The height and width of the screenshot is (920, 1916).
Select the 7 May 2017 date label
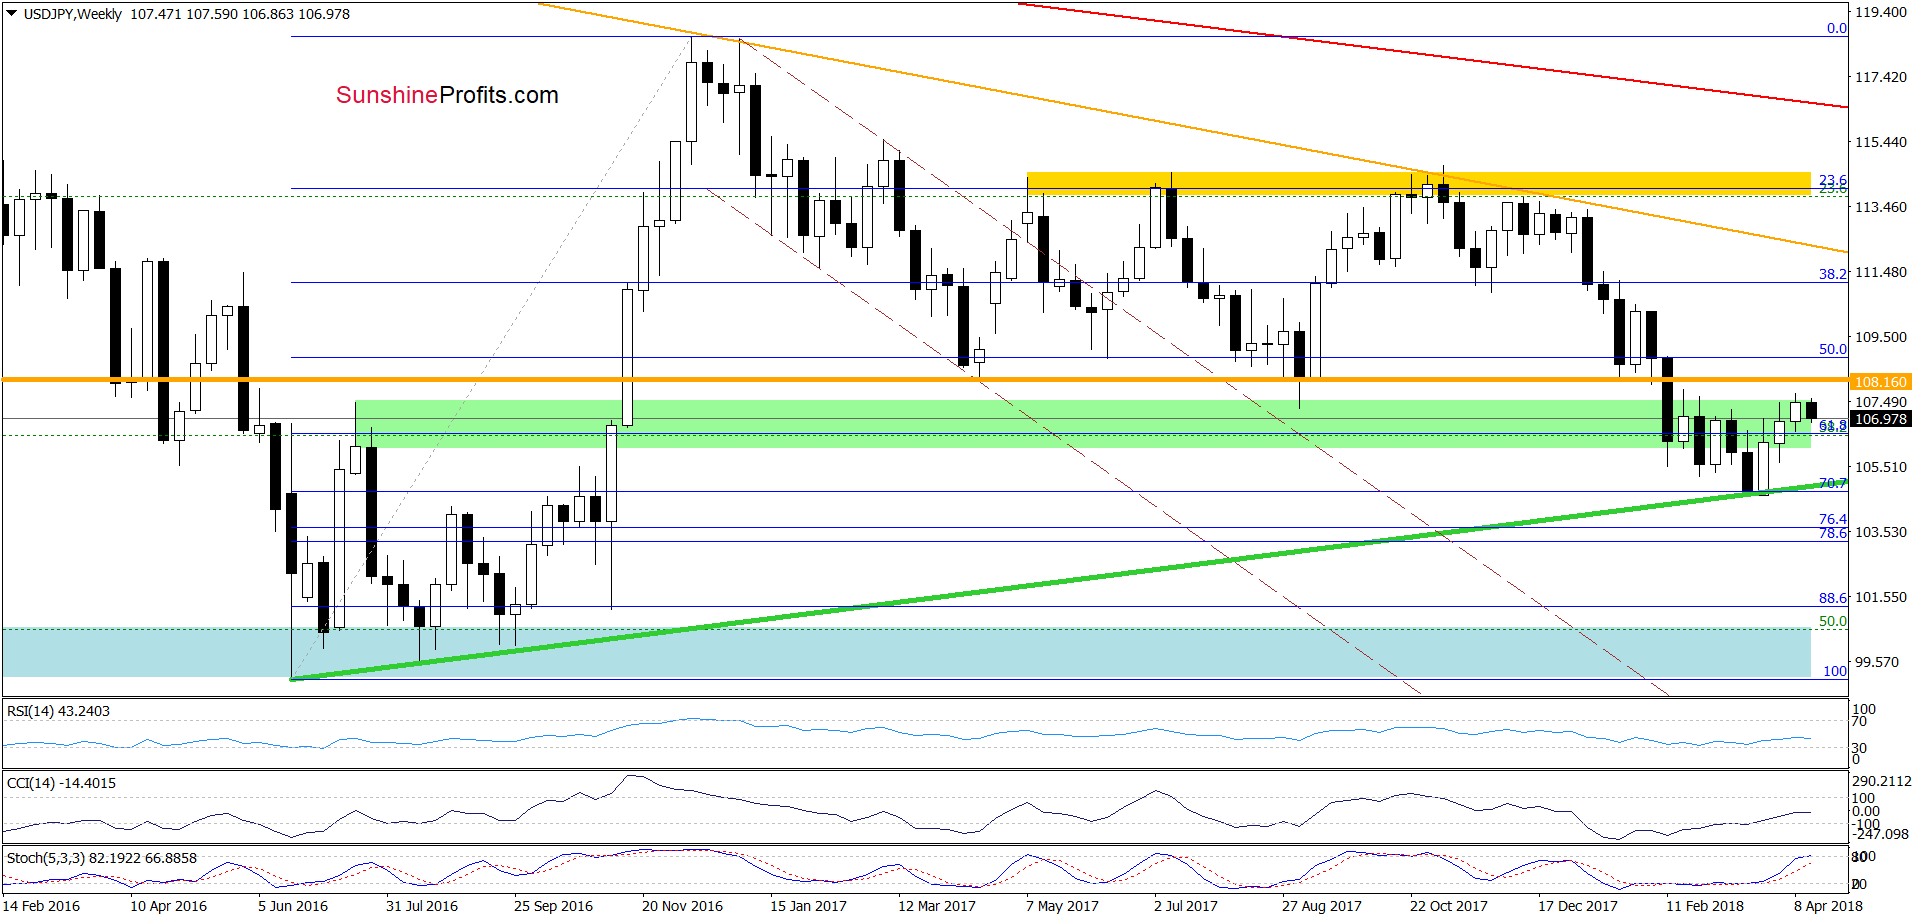(1061, 906)
